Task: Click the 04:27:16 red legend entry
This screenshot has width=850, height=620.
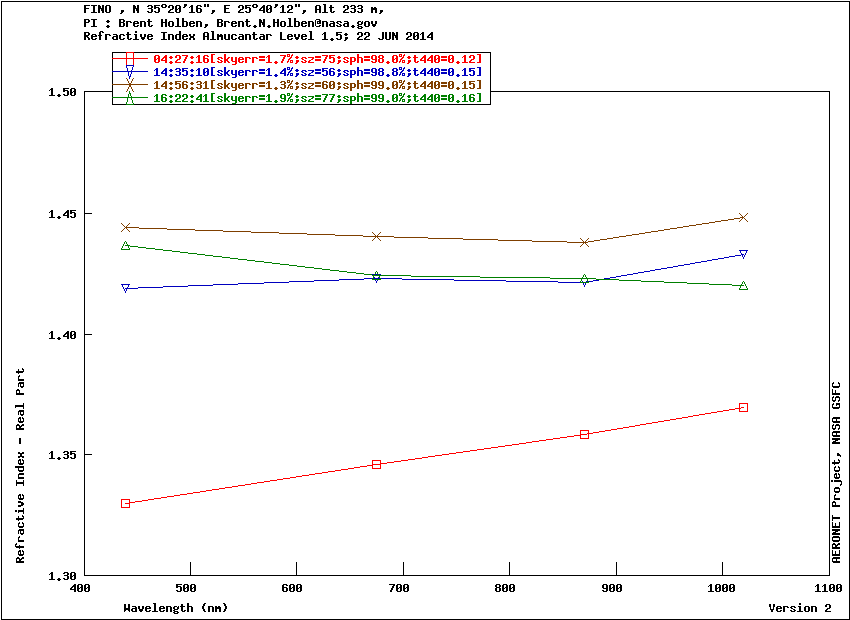Action: 317,59
